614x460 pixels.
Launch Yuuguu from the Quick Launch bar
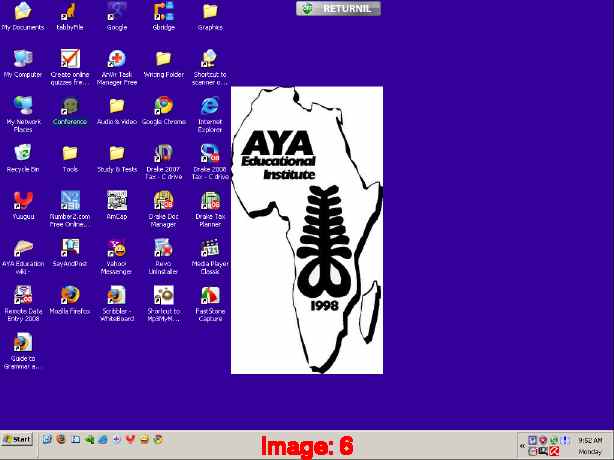click(130, 439)
